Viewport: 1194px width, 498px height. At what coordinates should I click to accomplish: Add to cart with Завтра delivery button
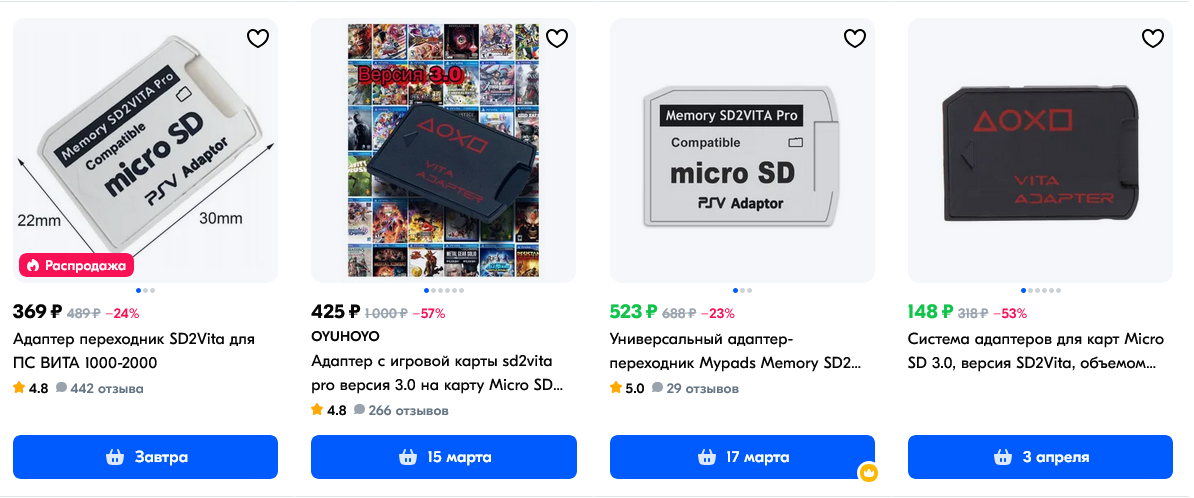(145, 457)
